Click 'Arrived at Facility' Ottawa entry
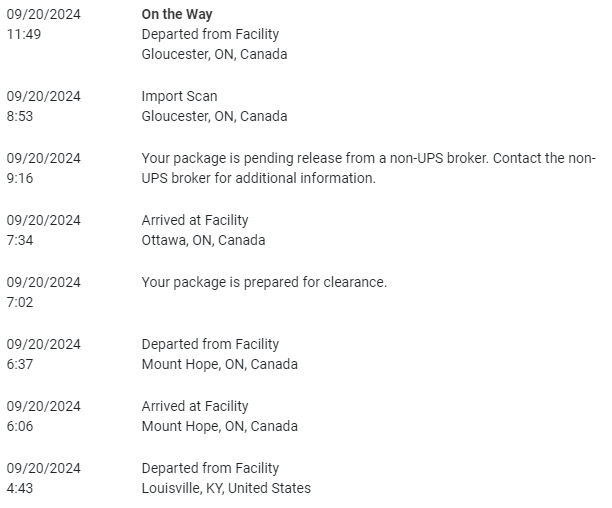612x508 pixels. [x=195, y=220]
